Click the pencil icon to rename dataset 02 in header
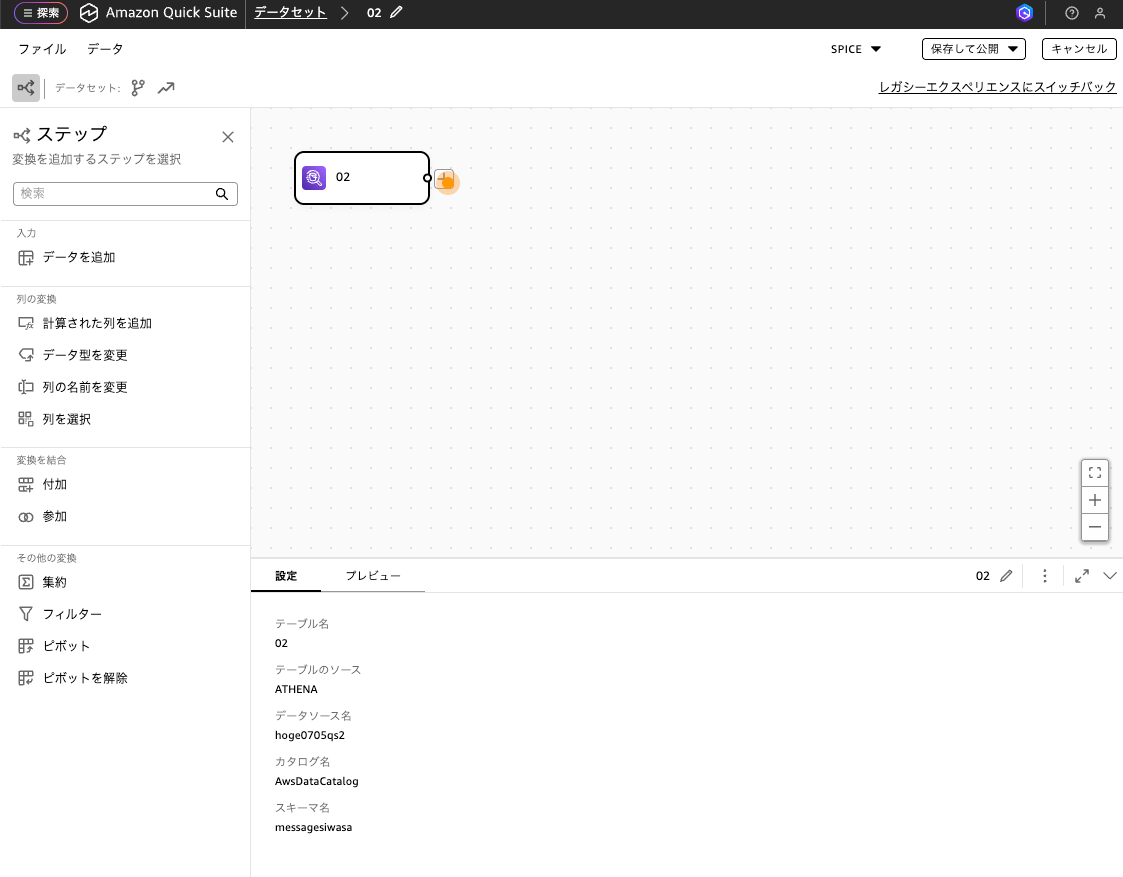The image size is (1123, 877). point(397,13)
